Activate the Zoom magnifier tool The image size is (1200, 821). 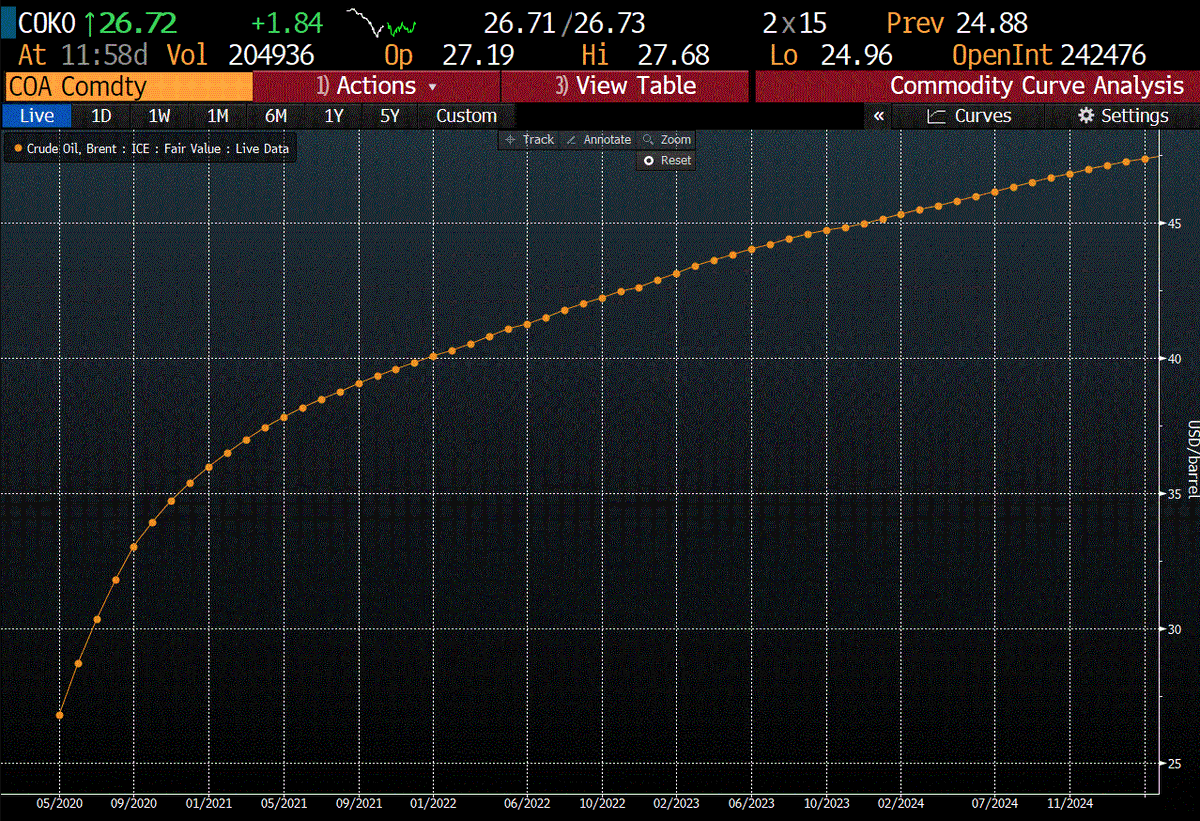[667, 140]
